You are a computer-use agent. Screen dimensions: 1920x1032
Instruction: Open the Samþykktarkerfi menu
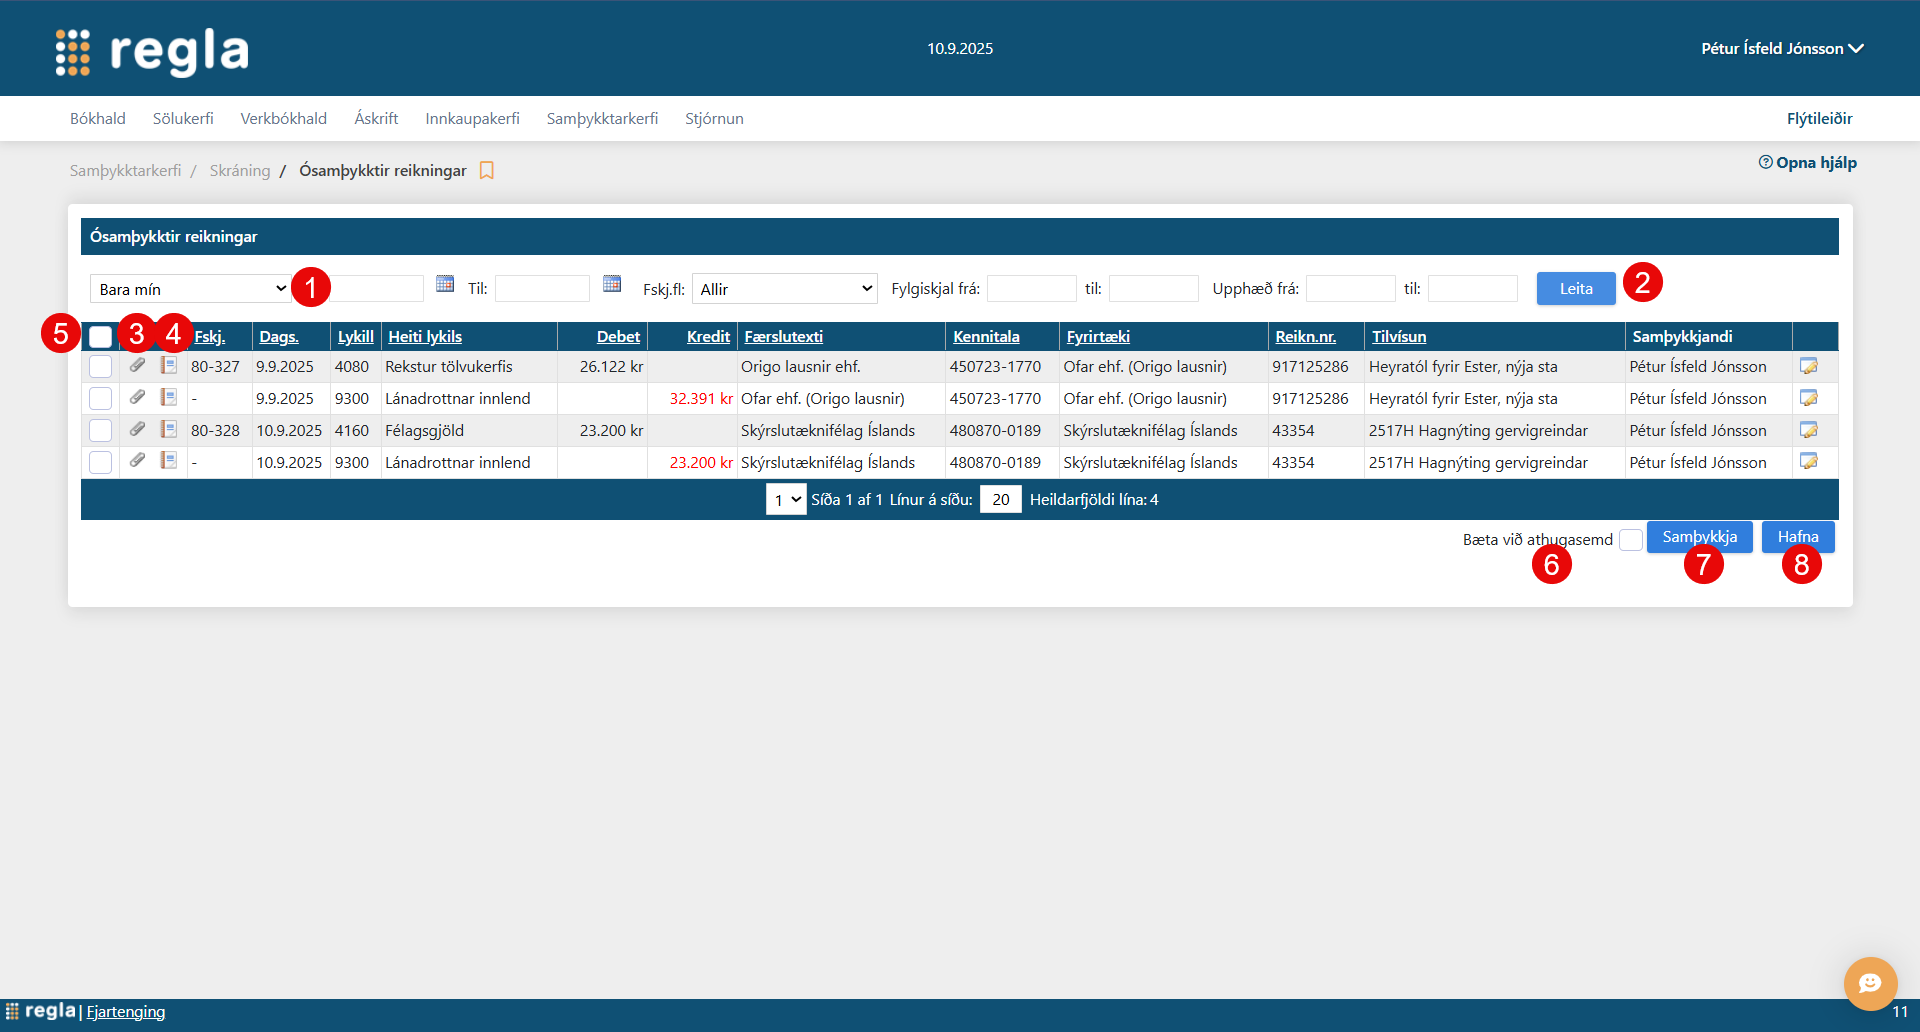[602, 118]
